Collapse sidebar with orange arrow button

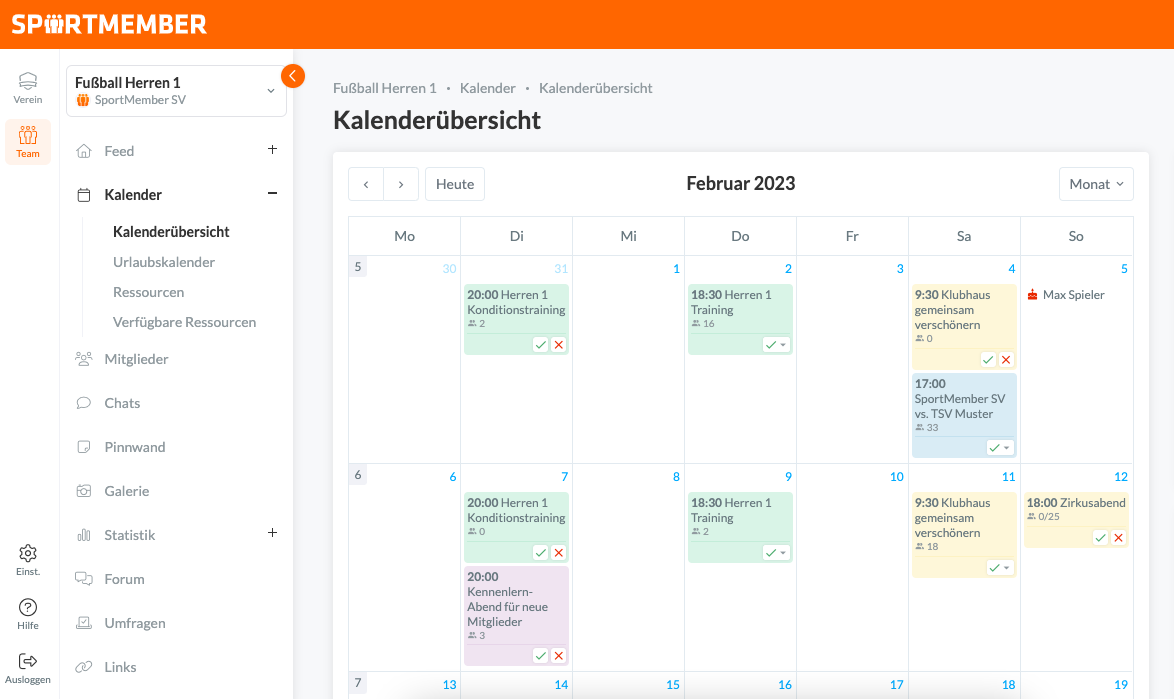tap(293, 76)
